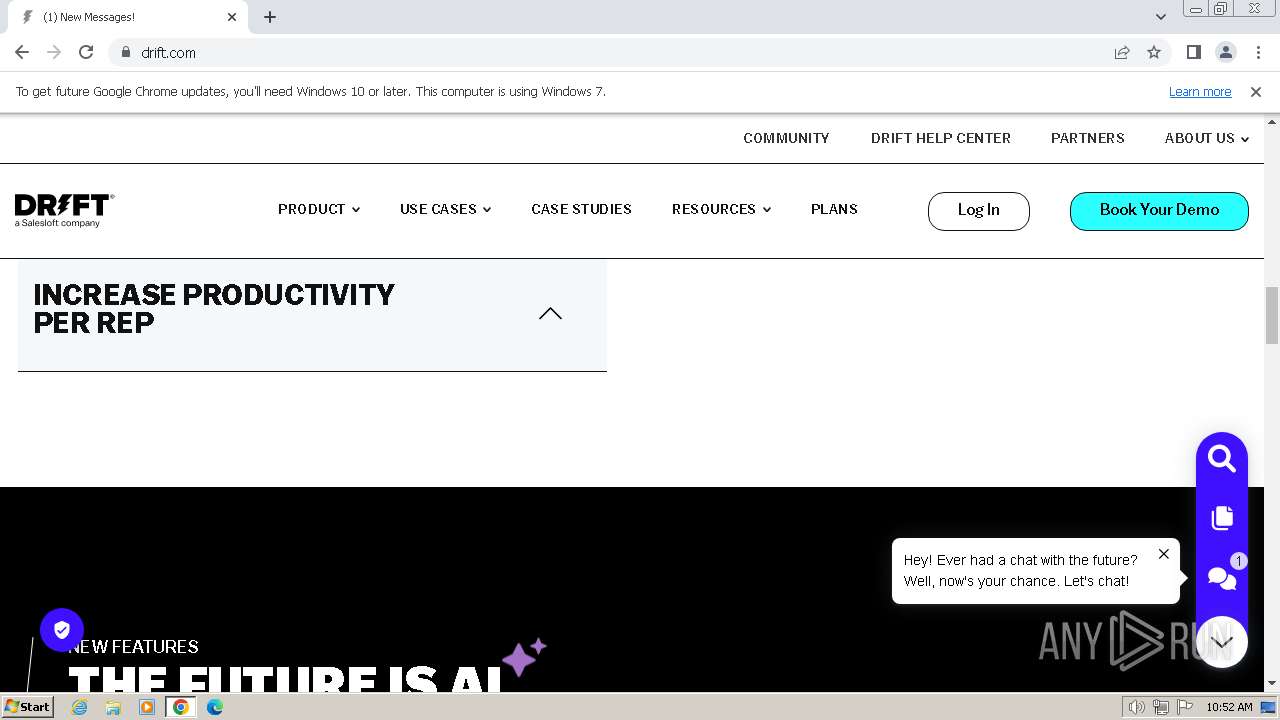The image size is (1280, 720).
Task: Expand the Use Cases menu
Action: click(446, 209)
